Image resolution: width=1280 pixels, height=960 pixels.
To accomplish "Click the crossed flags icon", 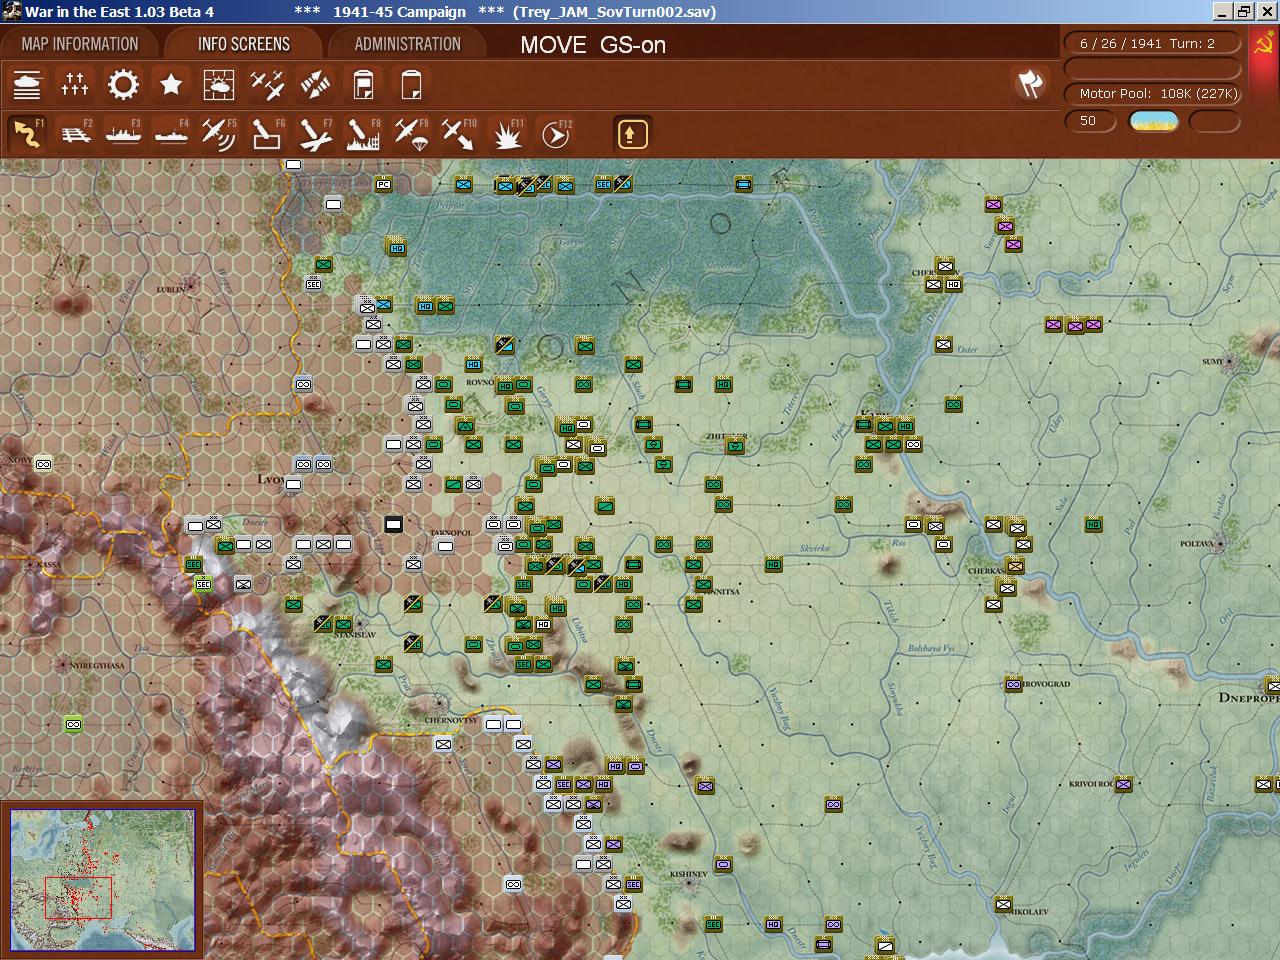I will pyautogui.click(x=1030, y=85).
